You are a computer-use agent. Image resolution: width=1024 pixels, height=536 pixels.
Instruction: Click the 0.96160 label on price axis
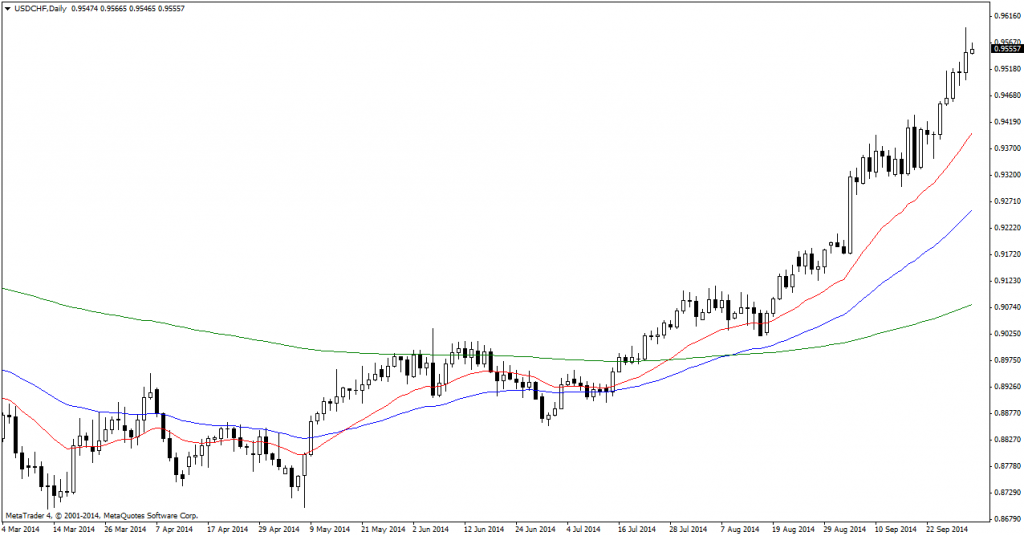(x=1007, y=16)
